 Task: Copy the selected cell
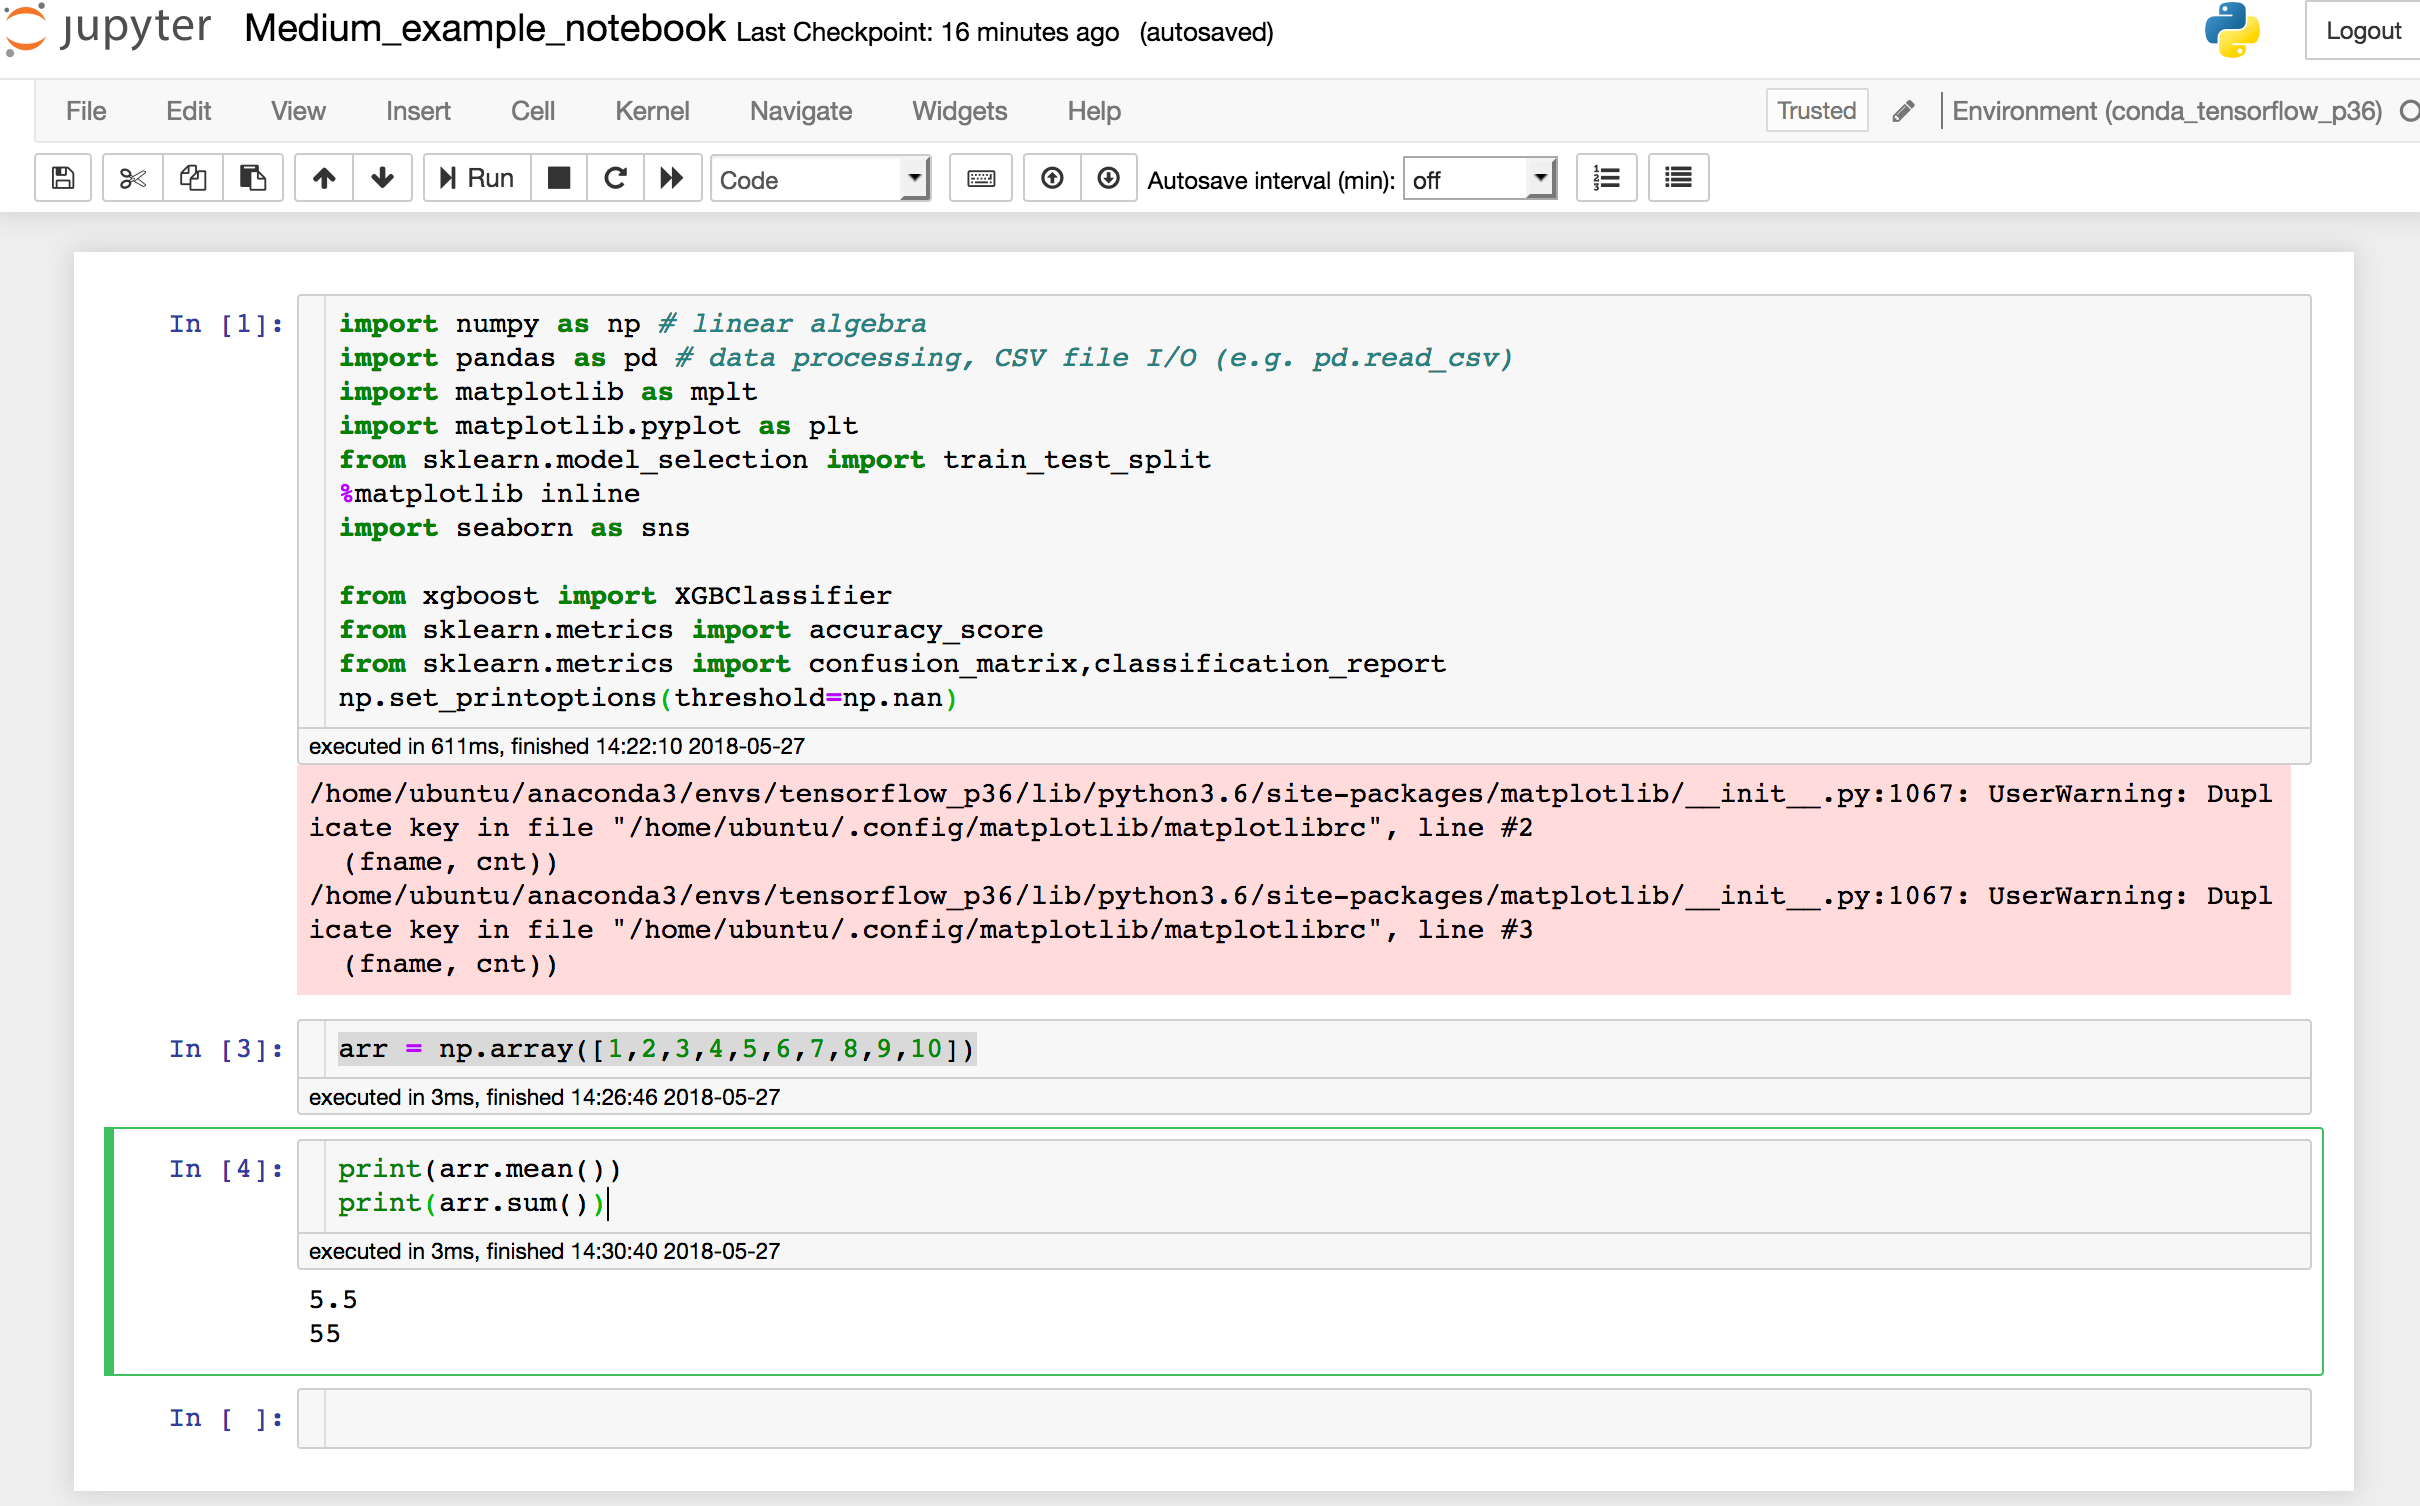coord(192,177)
